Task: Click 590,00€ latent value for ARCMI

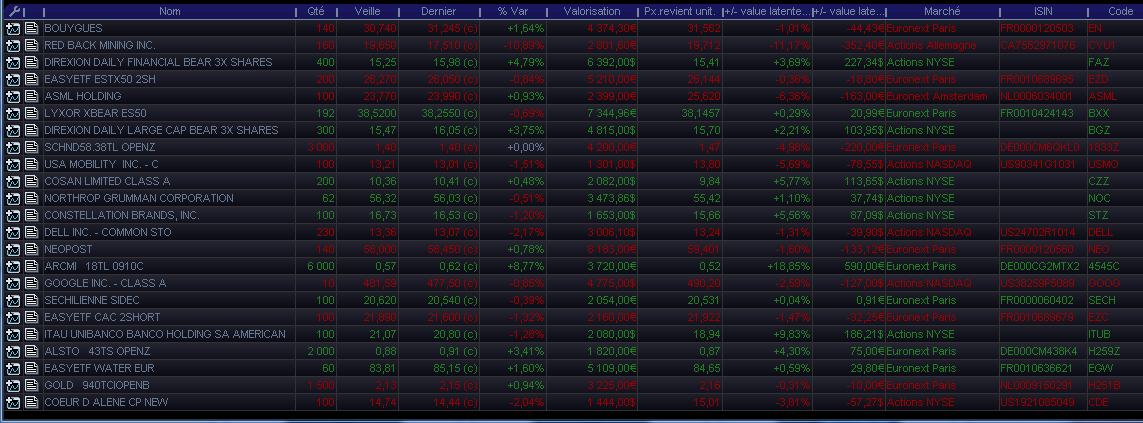Action: tap(864, 266)
